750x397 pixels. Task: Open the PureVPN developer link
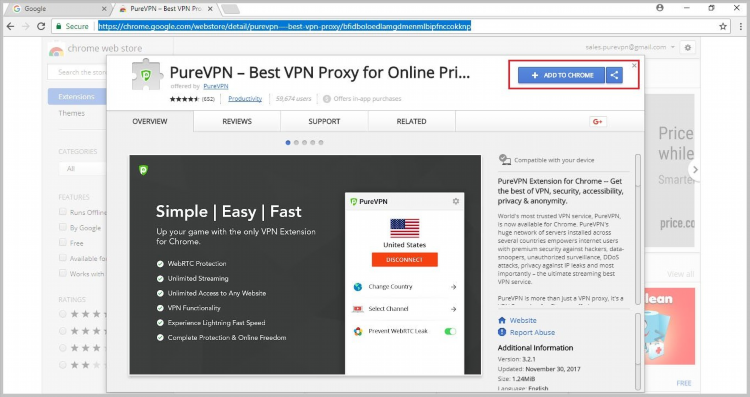tap(216, 86)
